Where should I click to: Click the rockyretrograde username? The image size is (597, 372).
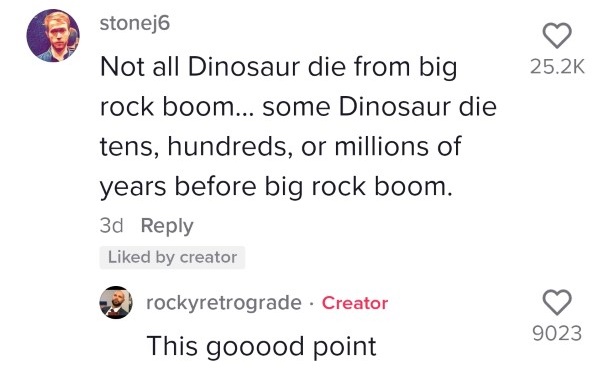click(224, 303)
